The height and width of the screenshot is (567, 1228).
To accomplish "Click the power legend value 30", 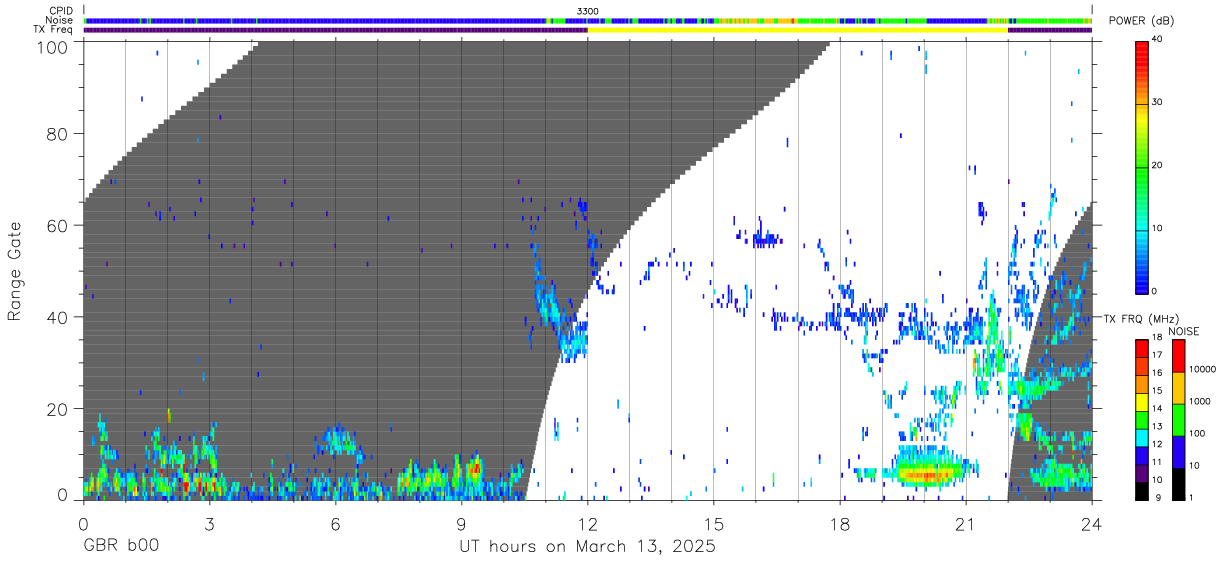I will 1158,102.
